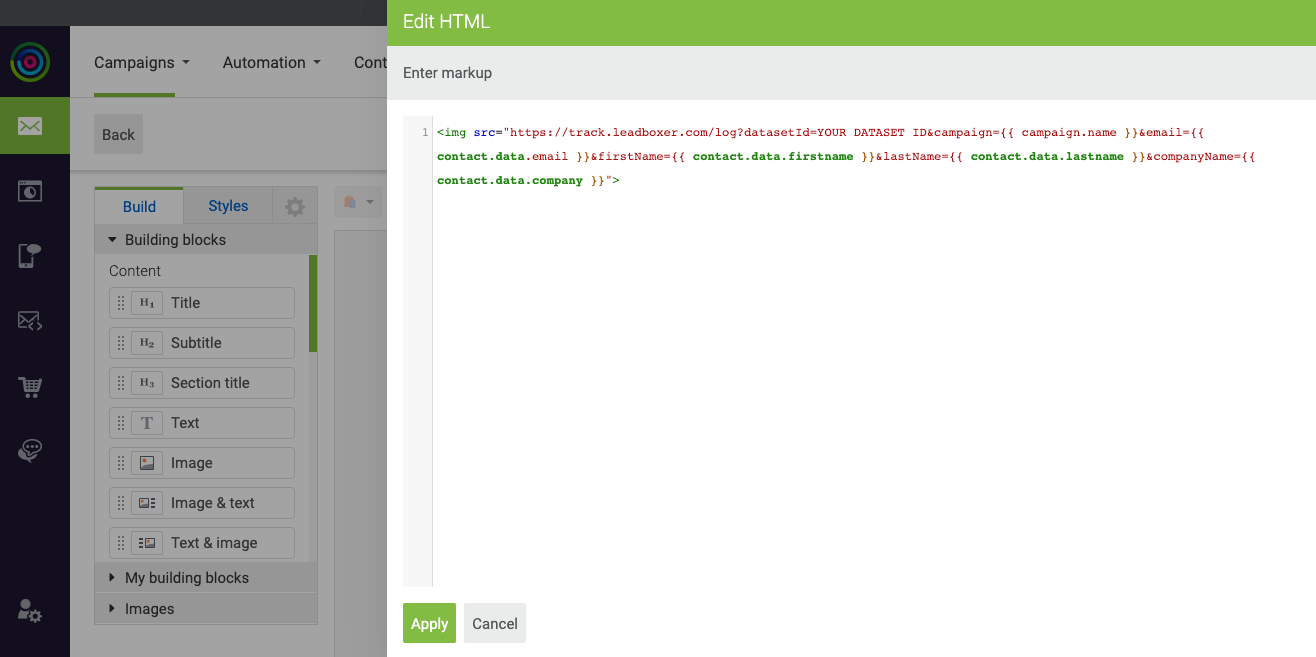Open the shopping cart sidebar icon
Screen dimensions: 1316x657
coord(30,387)
